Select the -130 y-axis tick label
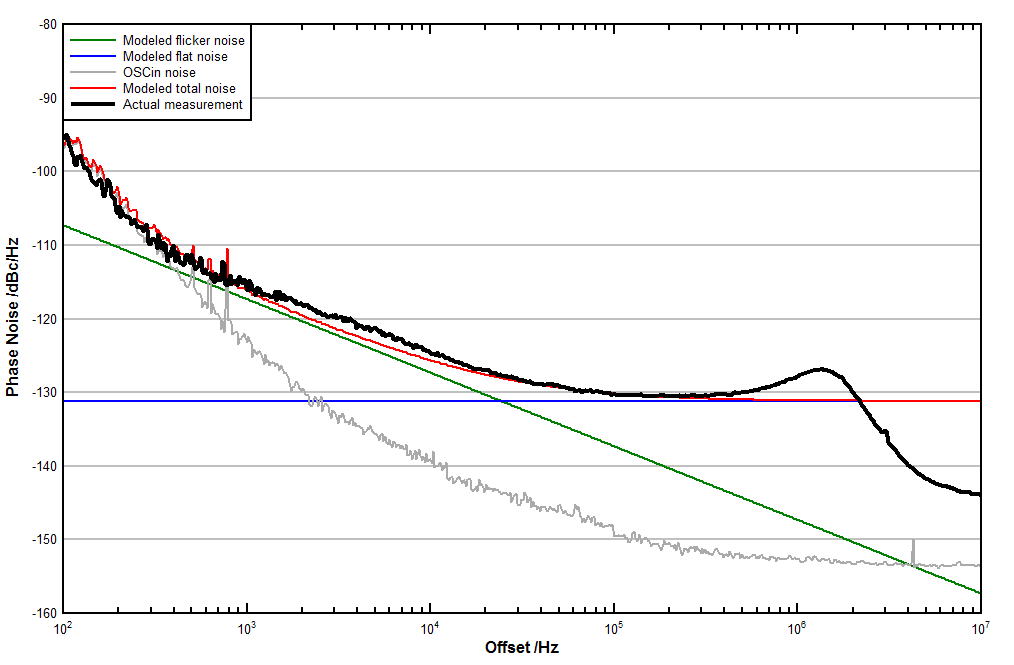The image size is (1014, 665). click(x=43, y=392)
